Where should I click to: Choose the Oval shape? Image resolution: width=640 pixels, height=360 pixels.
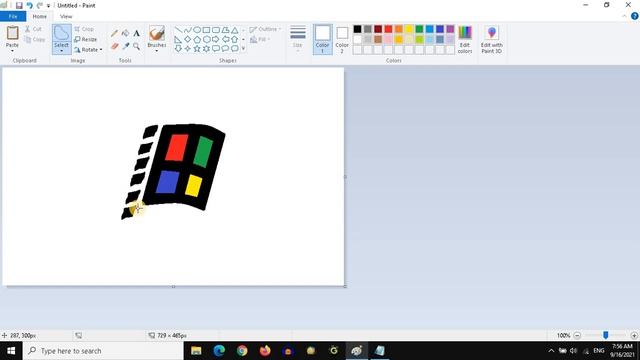click(197, 30)
